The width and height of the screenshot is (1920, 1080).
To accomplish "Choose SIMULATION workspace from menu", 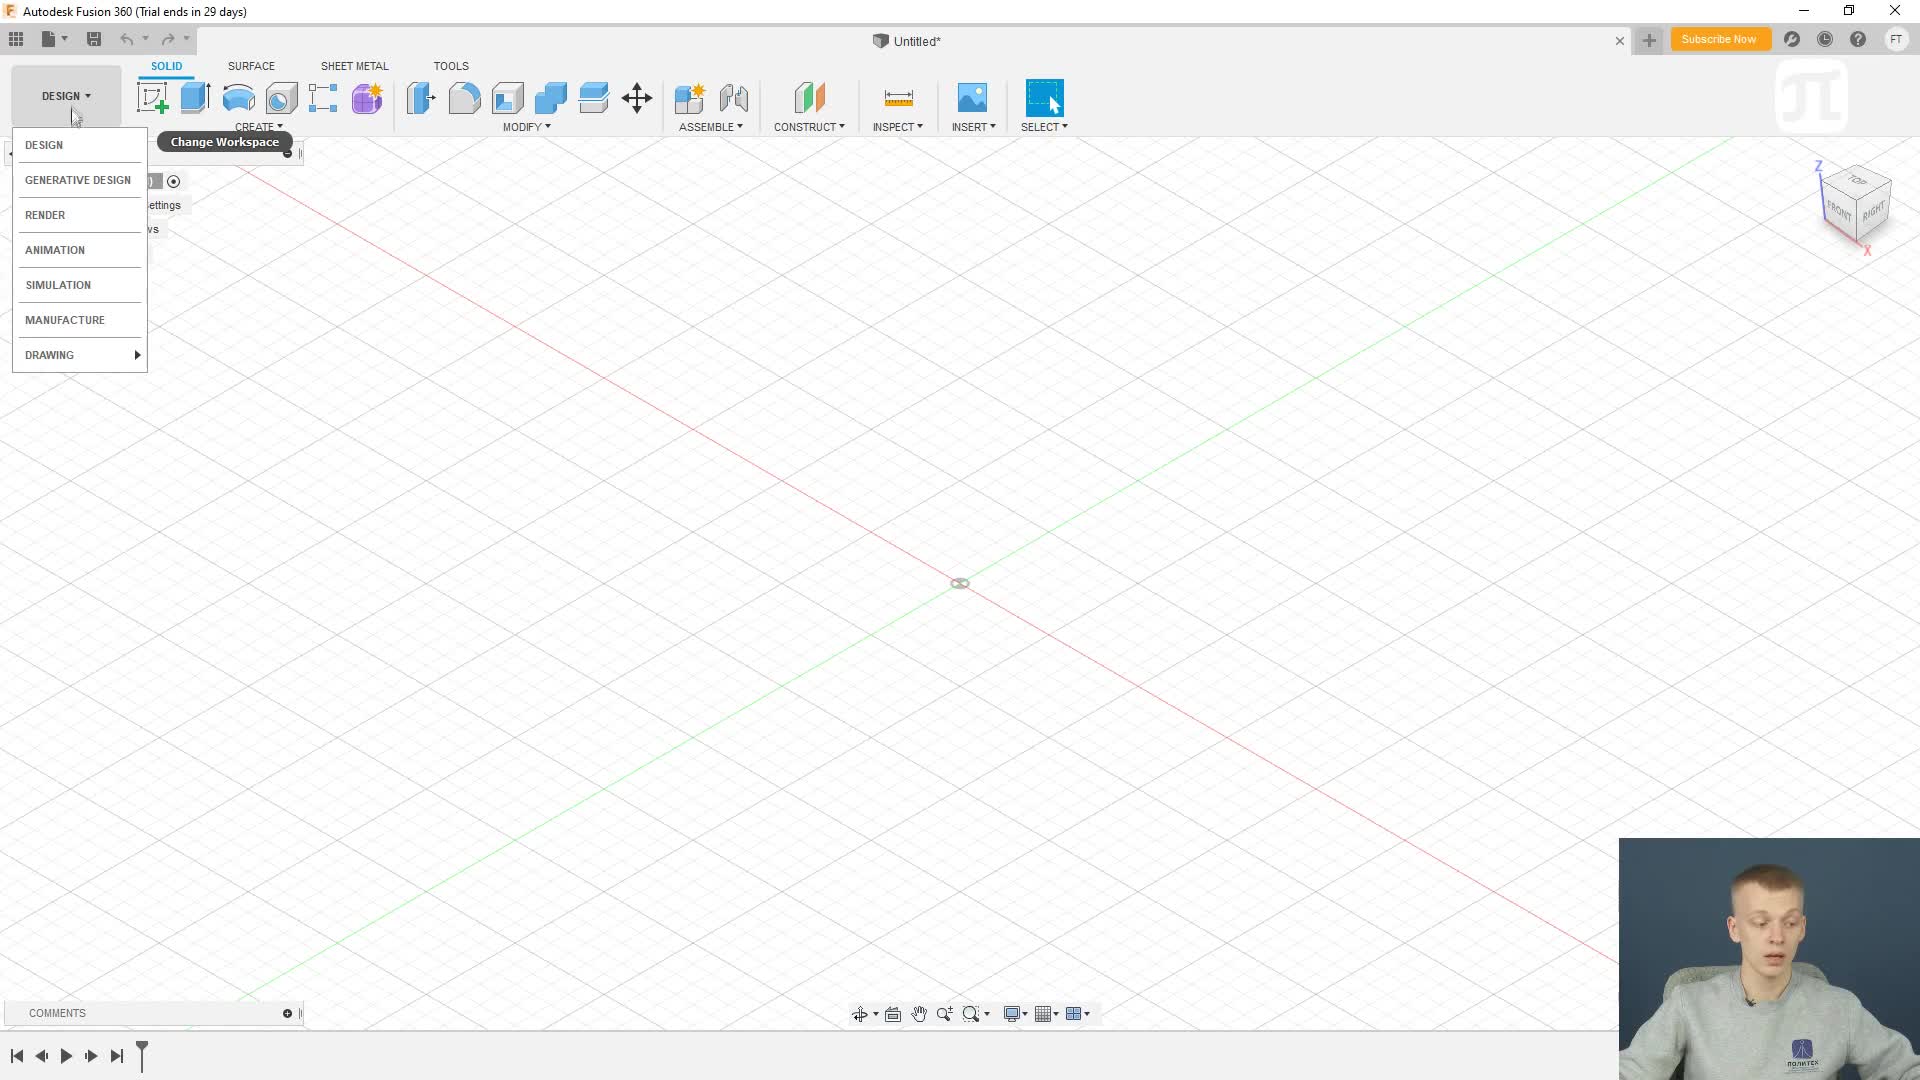I will pyautogui.click(x=79, y=285).
